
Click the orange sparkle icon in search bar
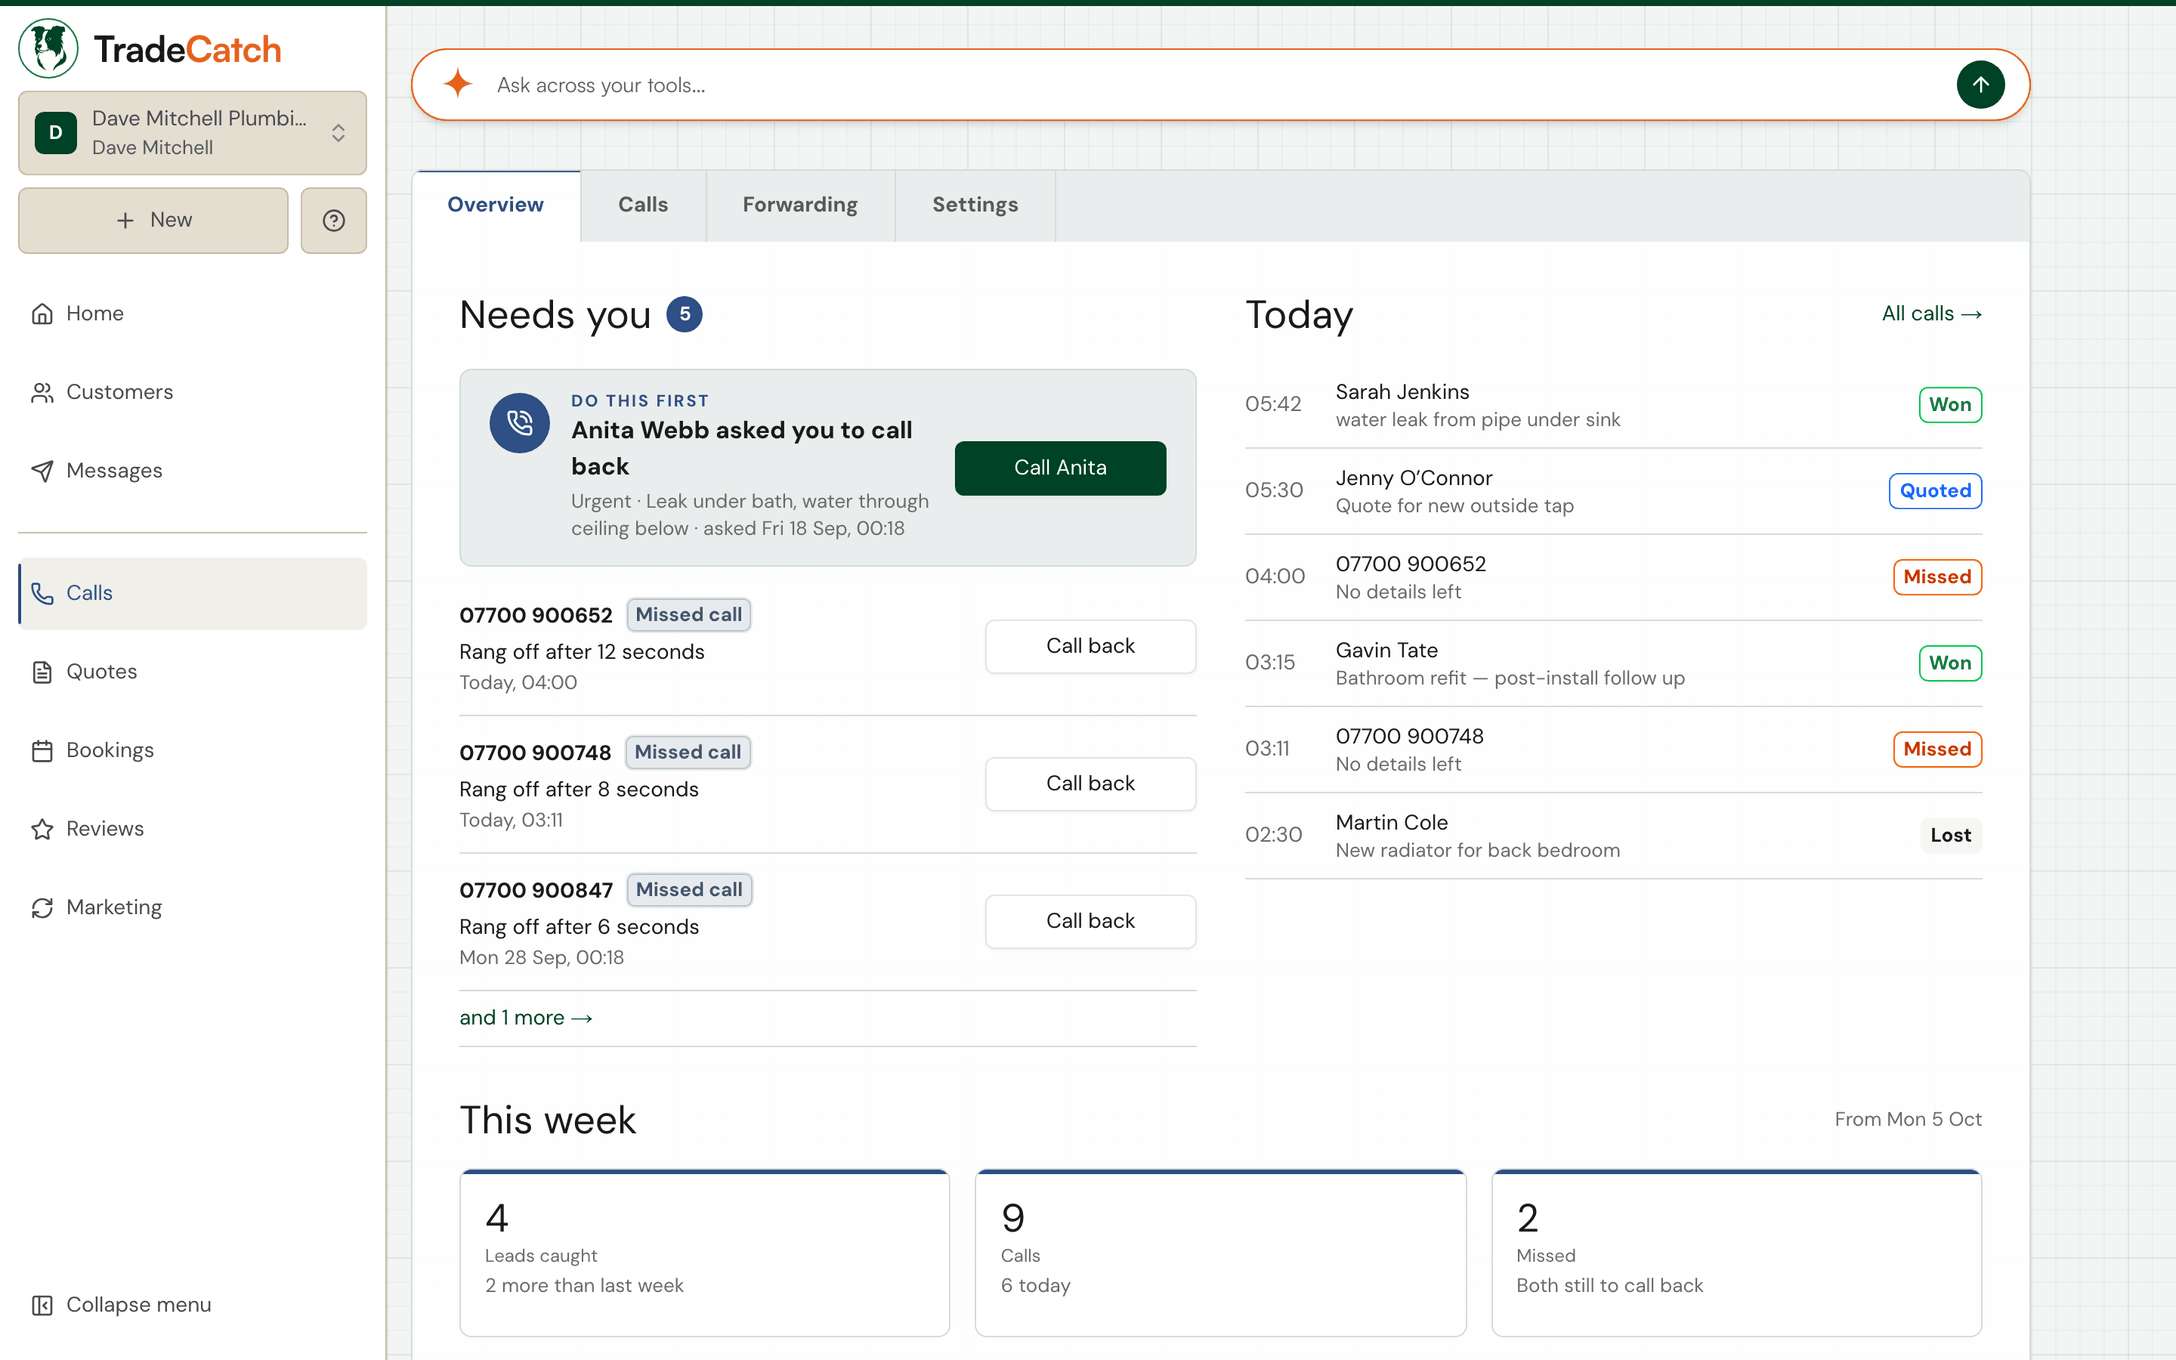coord(458,84)
